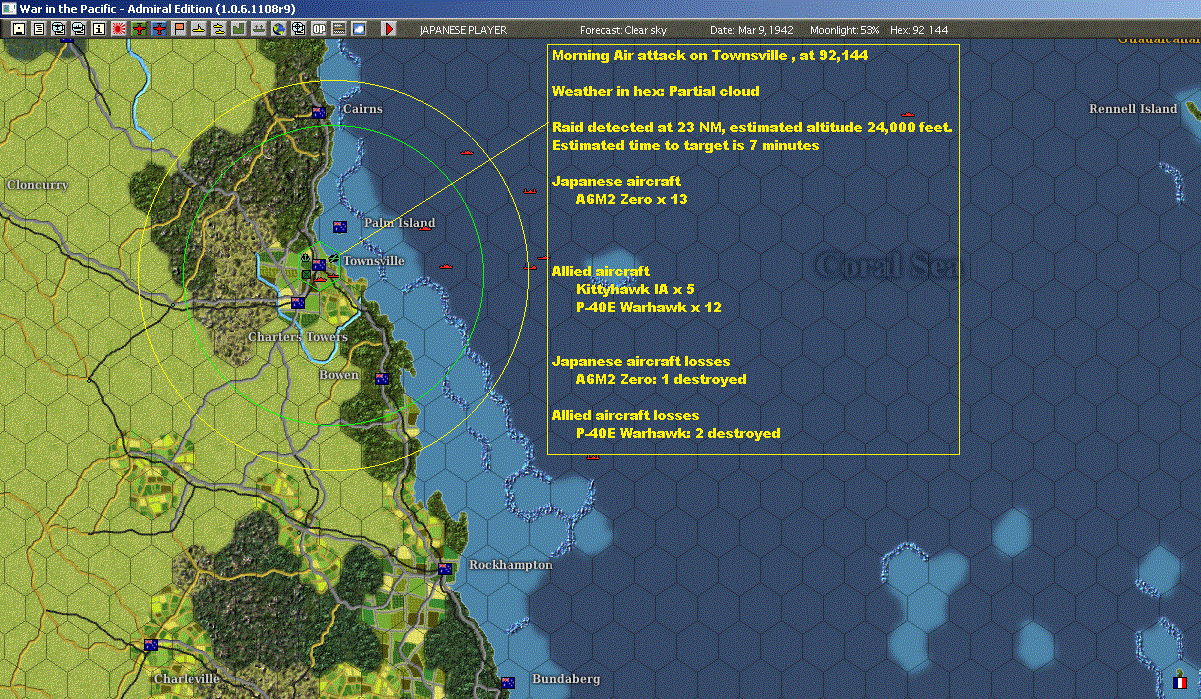Click the 'Moonlight: 53%' status text

(x=847, y=30)
